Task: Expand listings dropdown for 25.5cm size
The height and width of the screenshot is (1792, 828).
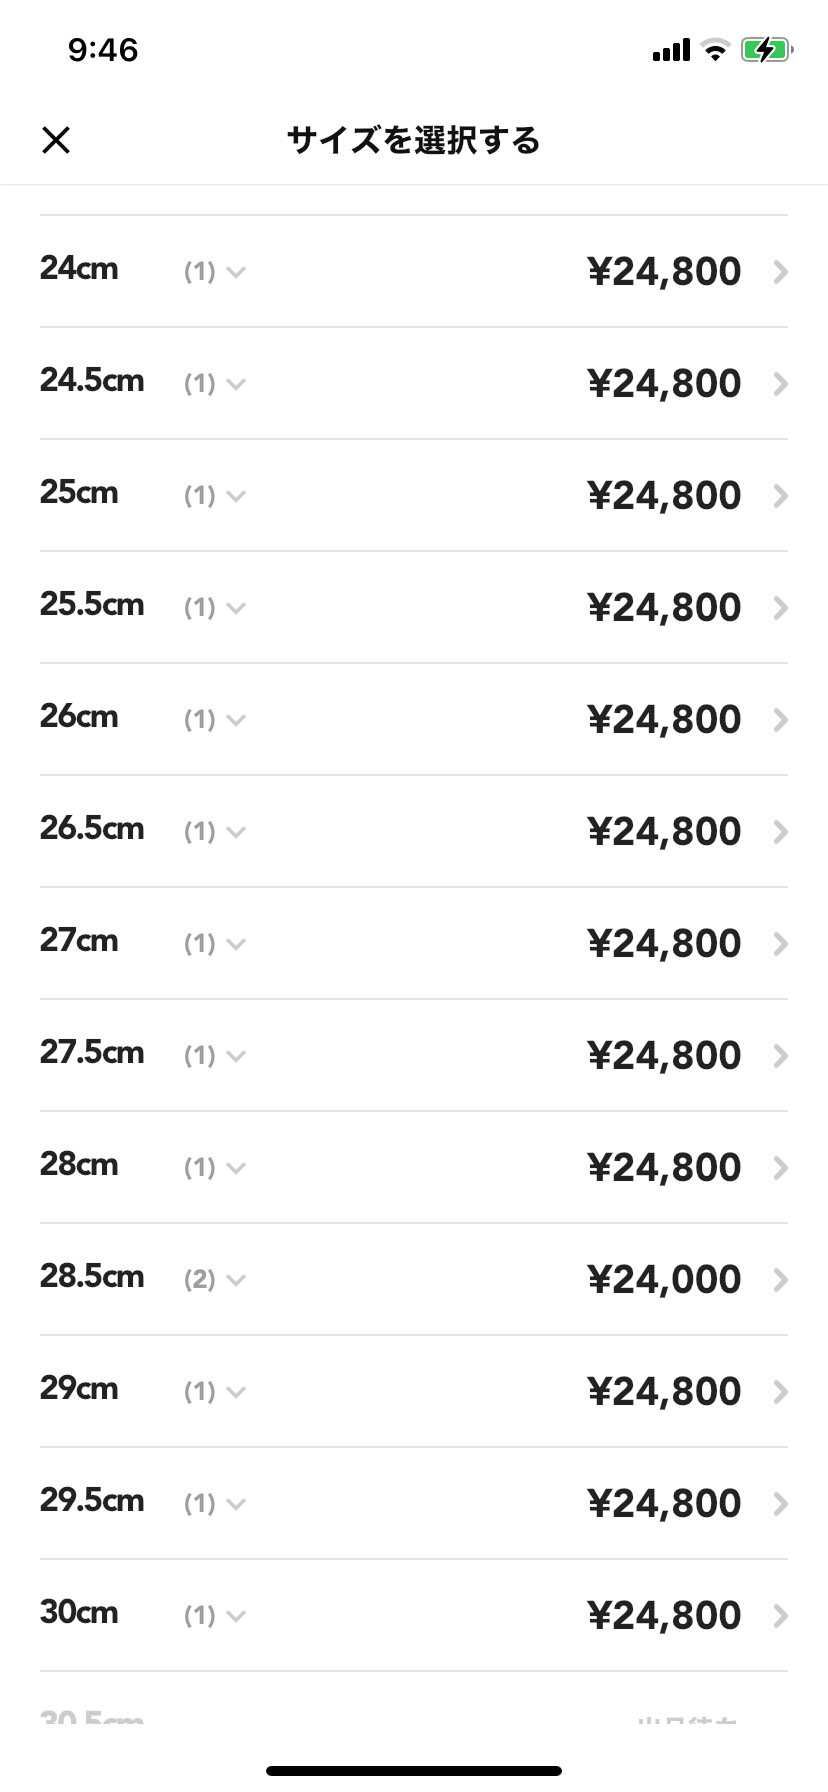Action: click(215, 607)
